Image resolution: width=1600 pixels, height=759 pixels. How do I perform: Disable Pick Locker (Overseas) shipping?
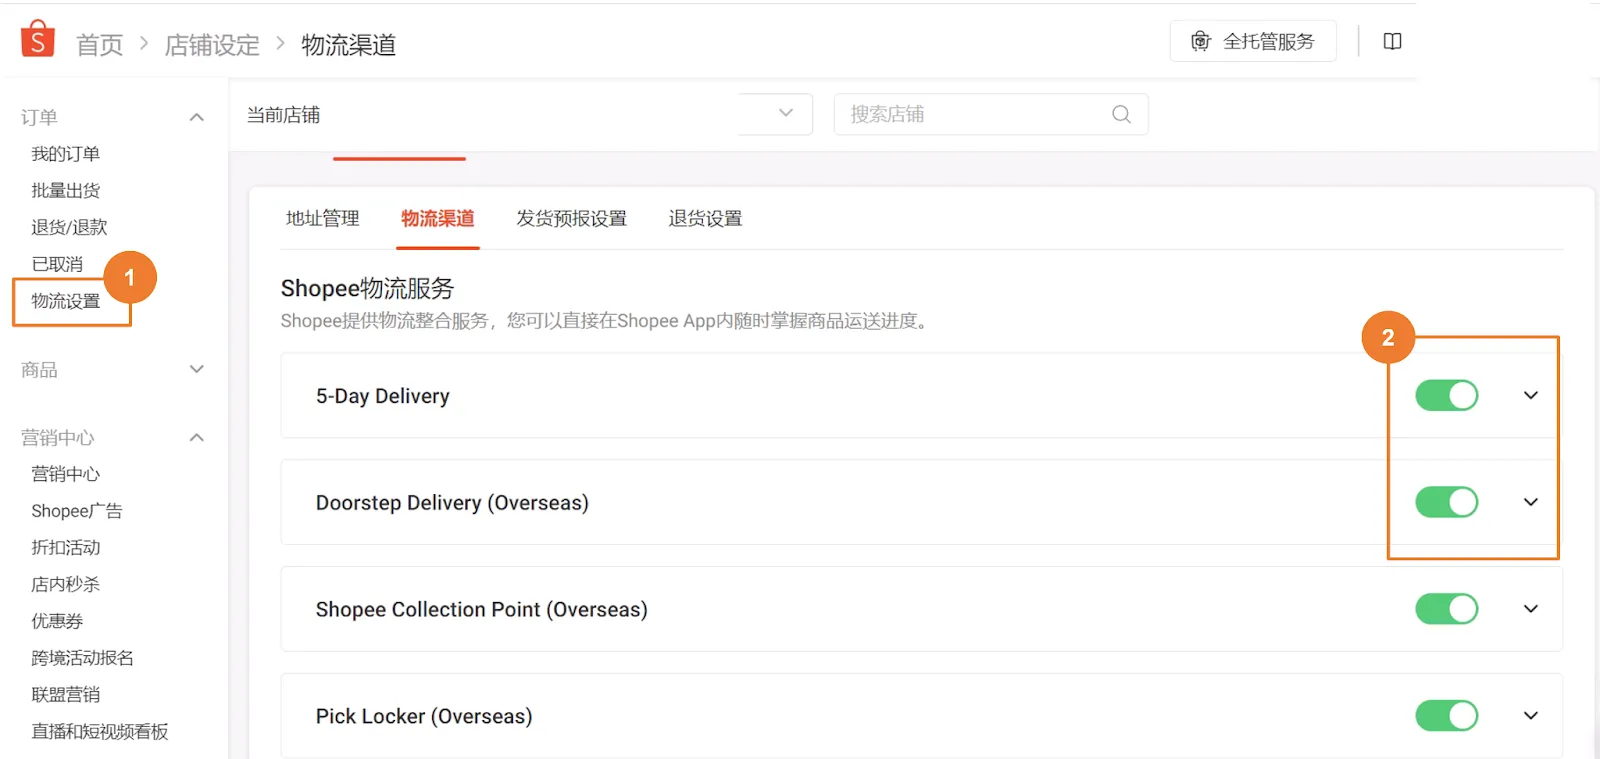tap(1446, 715)
